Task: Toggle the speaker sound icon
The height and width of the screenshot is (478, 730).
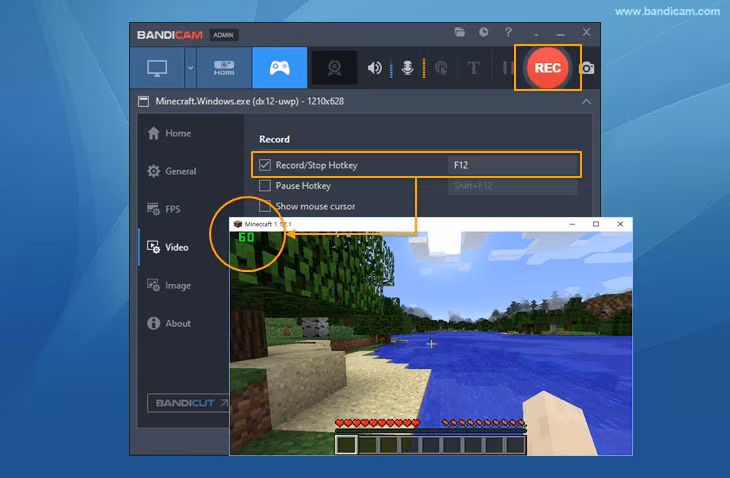Action: click(x=374, y=68)
